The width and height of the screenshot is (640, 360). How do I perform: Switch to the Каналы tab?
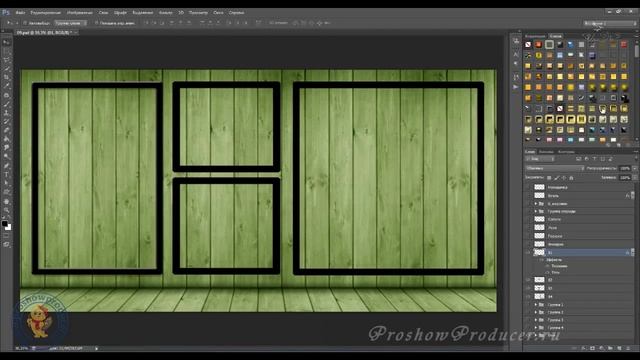point(546,152)
